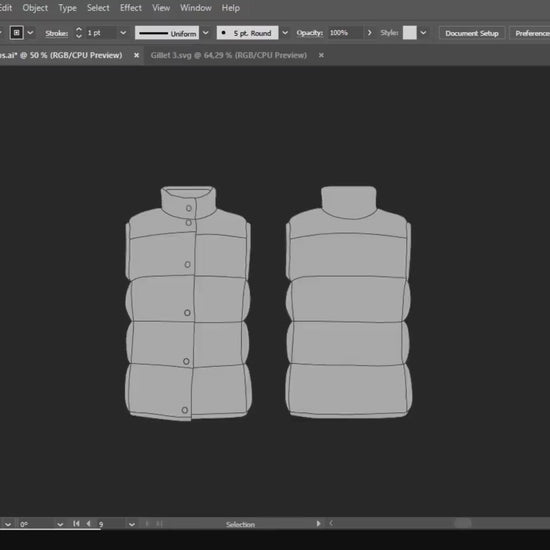Open the 5 pt. Round brush dropdown
Screen dimensions: 550x550
285,33
